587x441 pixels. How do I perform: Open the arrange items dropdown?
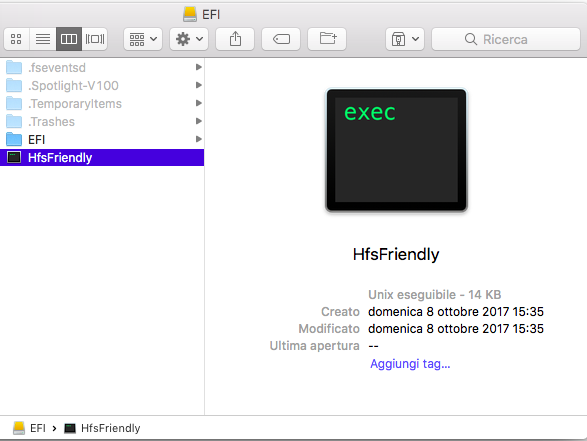(x=143, y=39)
